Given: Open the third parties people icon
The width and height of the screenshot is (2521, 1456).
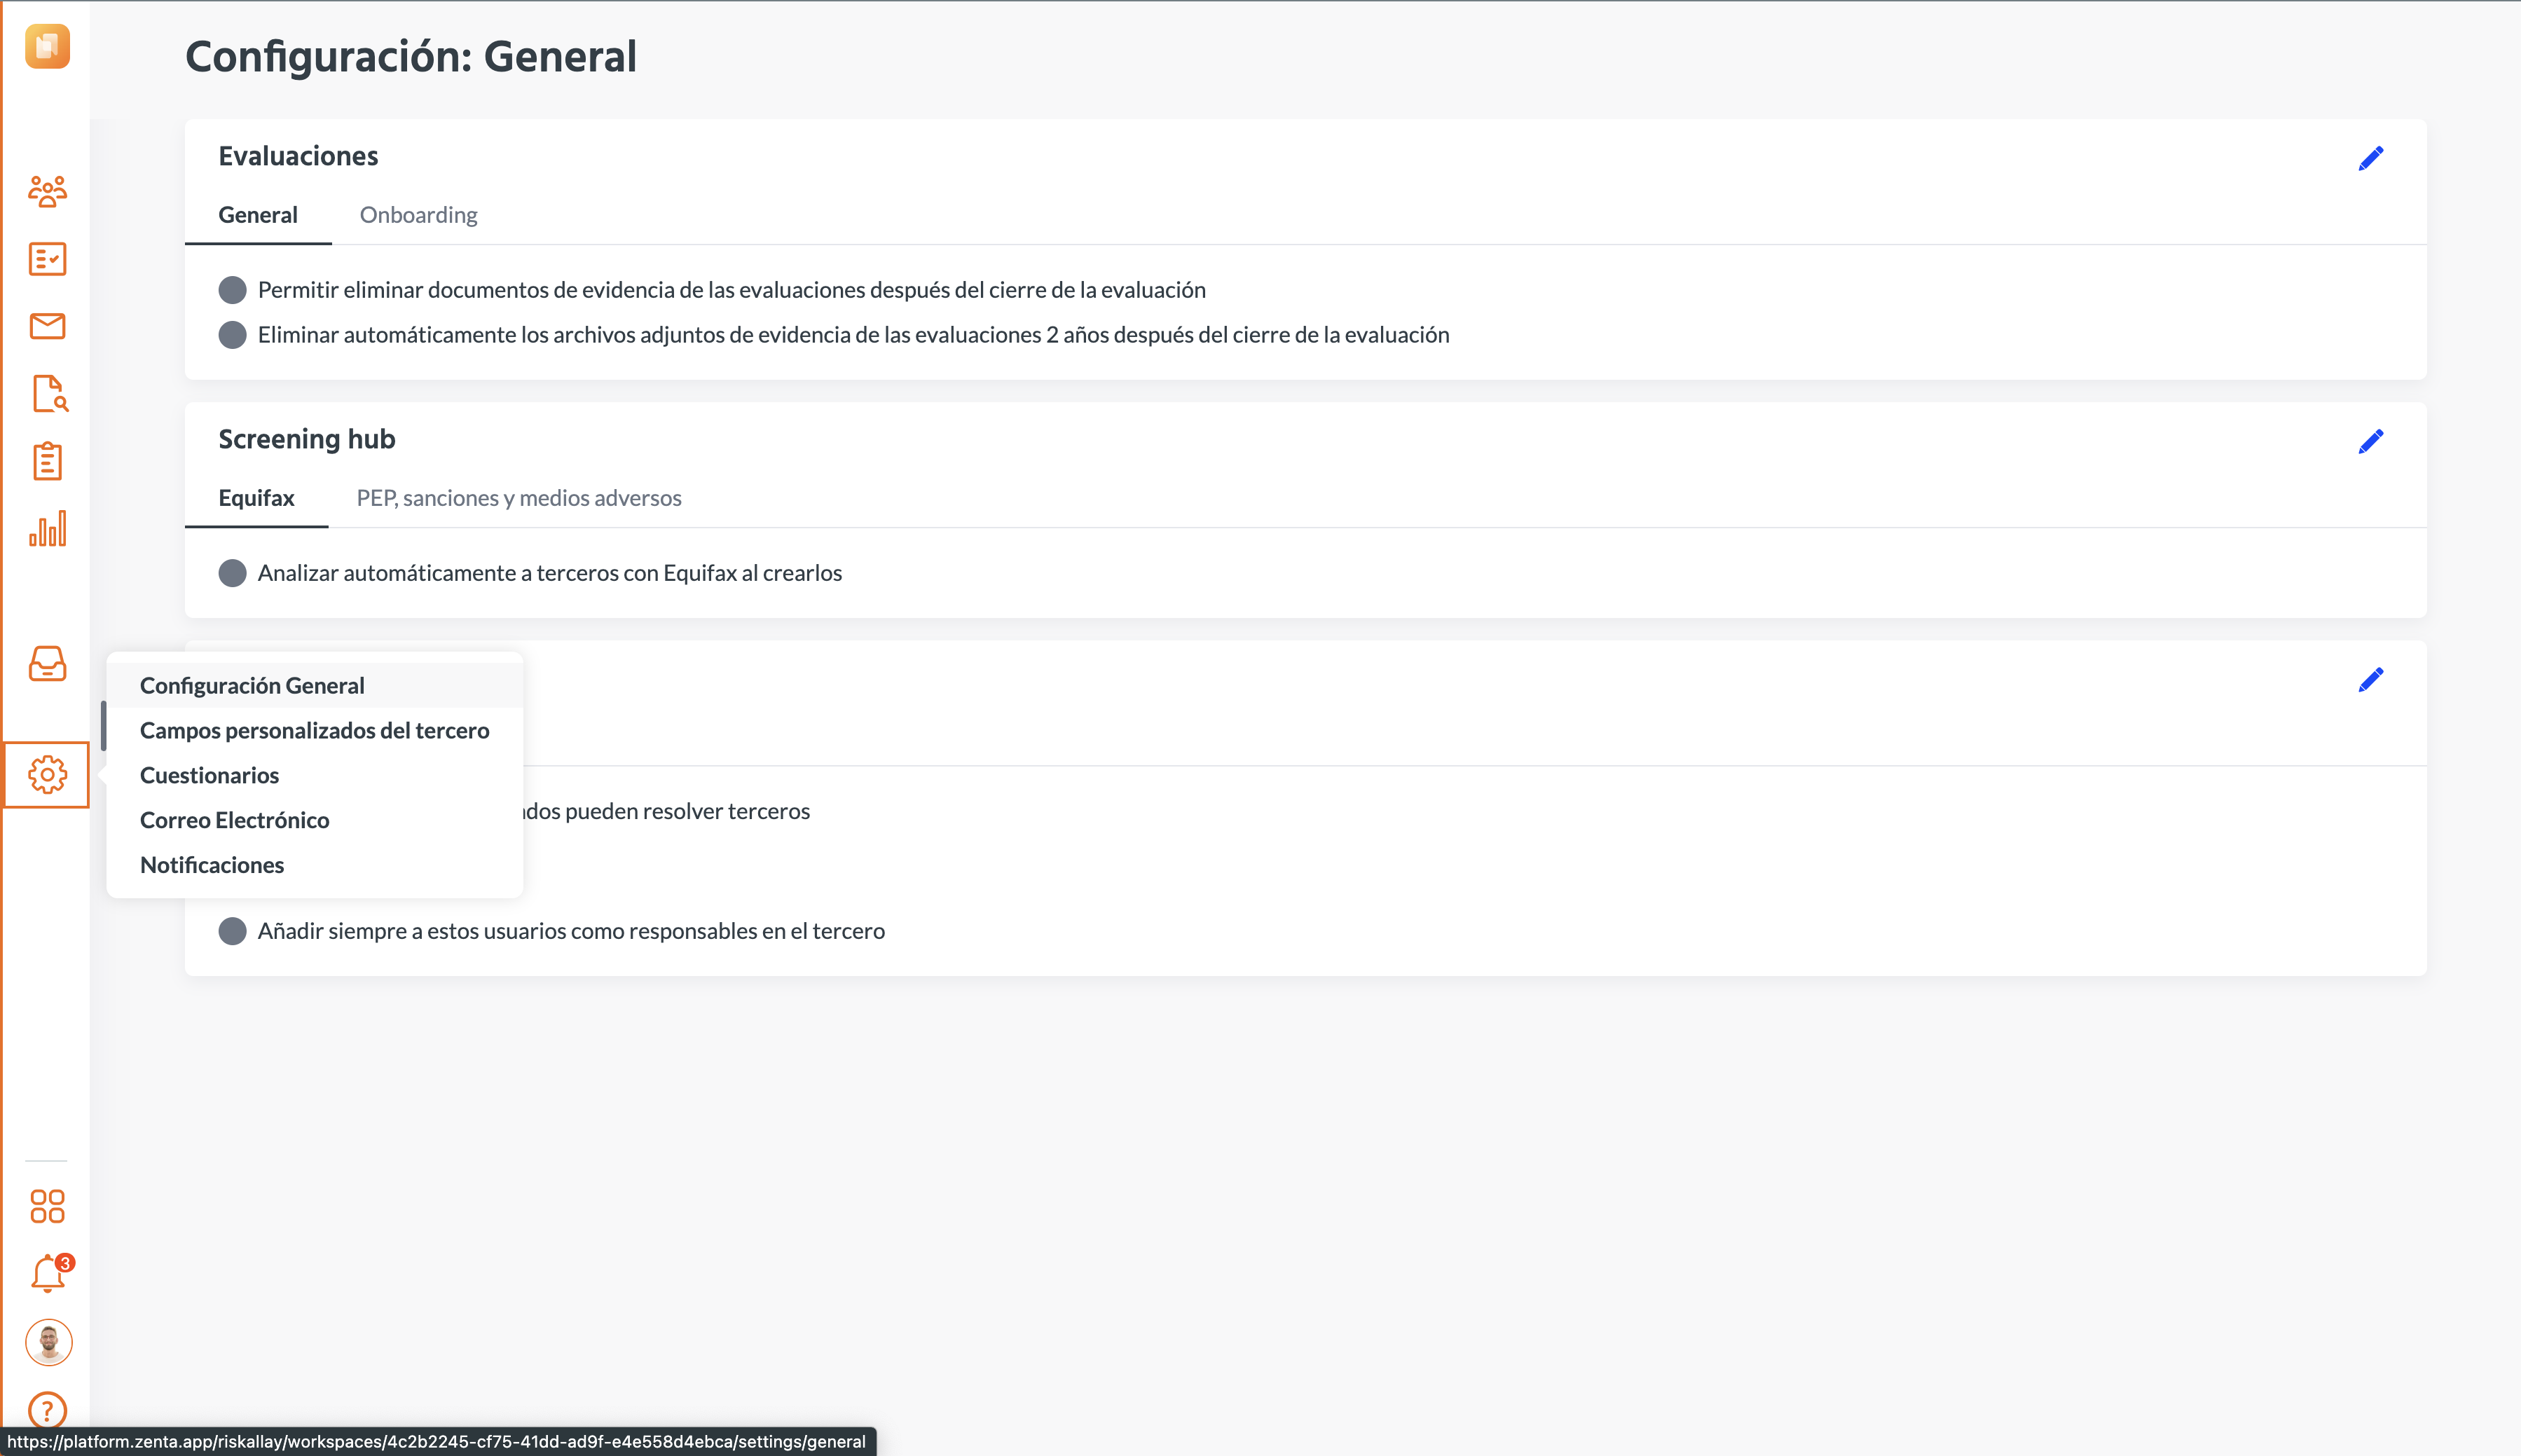Looking at the screenshot, I should coord(47,191).
